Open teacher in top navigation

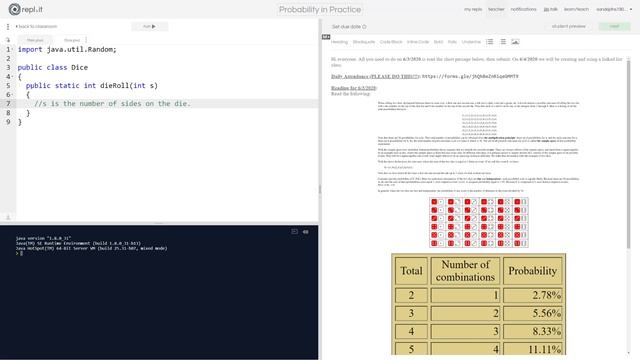coord(496,9)
